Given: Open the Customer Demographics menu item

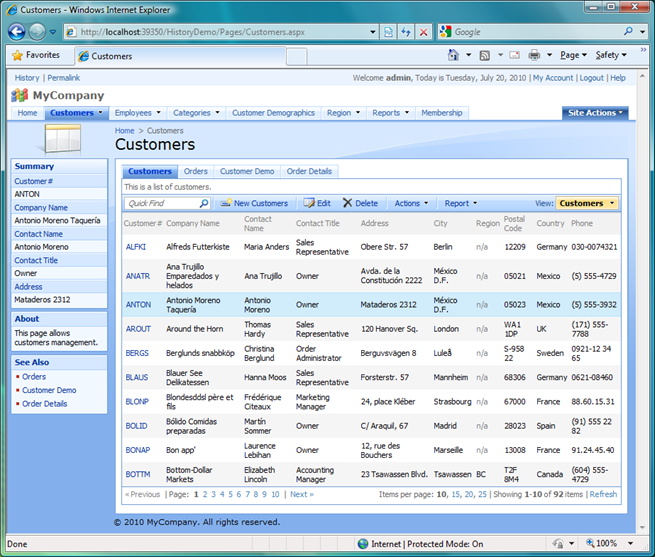Looking at the screenshot, I should click(x=273, y=113).
